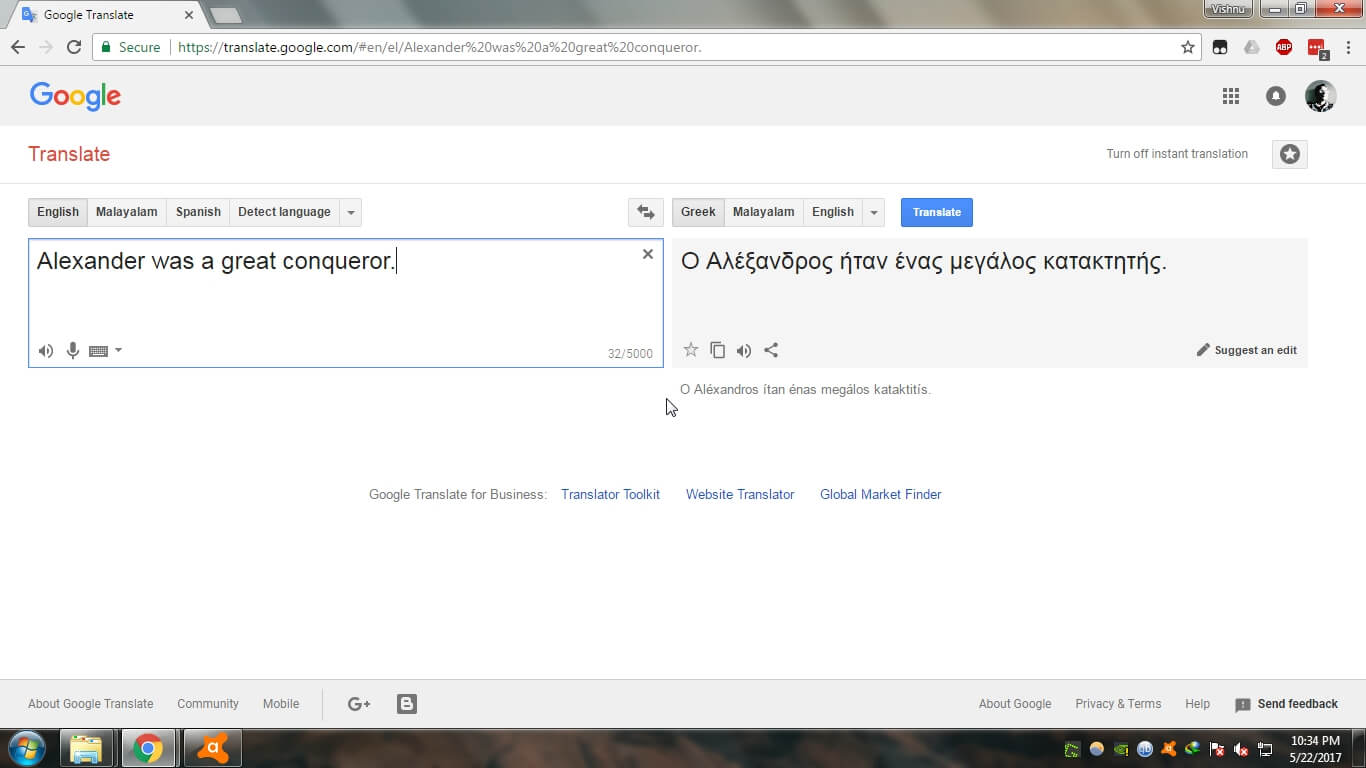Viewport: 1366px width, 768px height.
Task: Open the Chrome three-dot menu
Action: (1349, 47)
